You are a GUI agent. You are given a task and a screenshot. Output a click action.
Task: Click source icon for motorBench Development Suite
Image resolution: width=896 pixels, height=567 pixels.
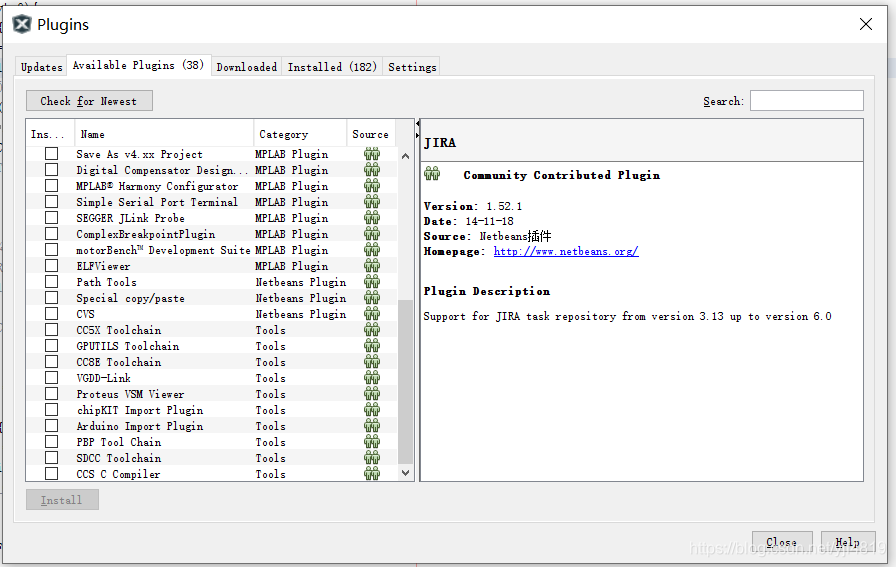coord(372,250)
